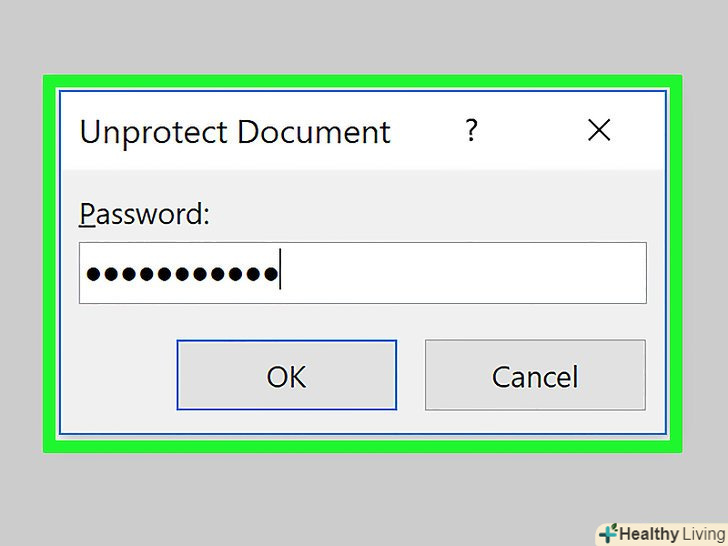Screen dimensions: 728x546
Task: Click the Password label text
Action: coord(145,214)
